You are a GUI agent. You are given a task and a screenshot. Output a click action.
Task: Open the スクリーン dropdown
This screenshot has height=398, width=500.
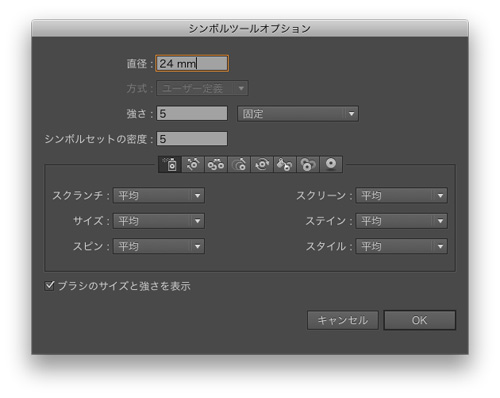(x=402, y=195)
